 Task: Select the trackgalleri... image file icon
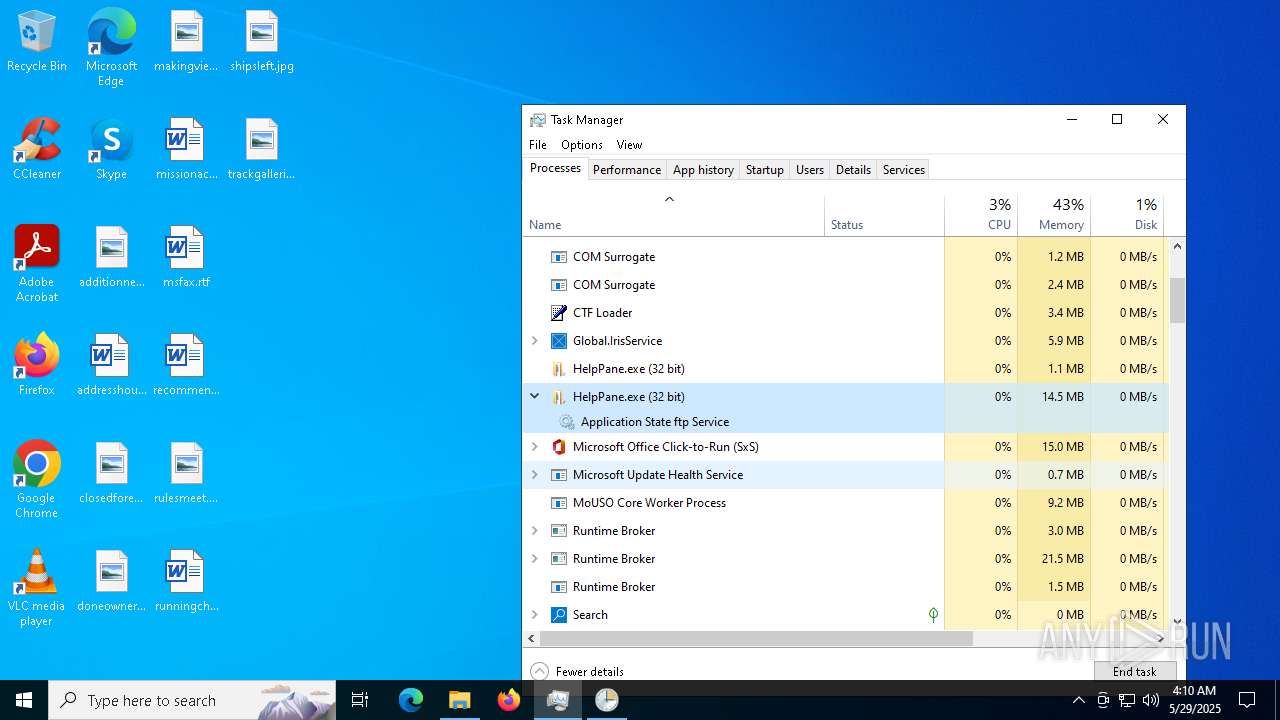pyautogui.click(x=262, y=150)
